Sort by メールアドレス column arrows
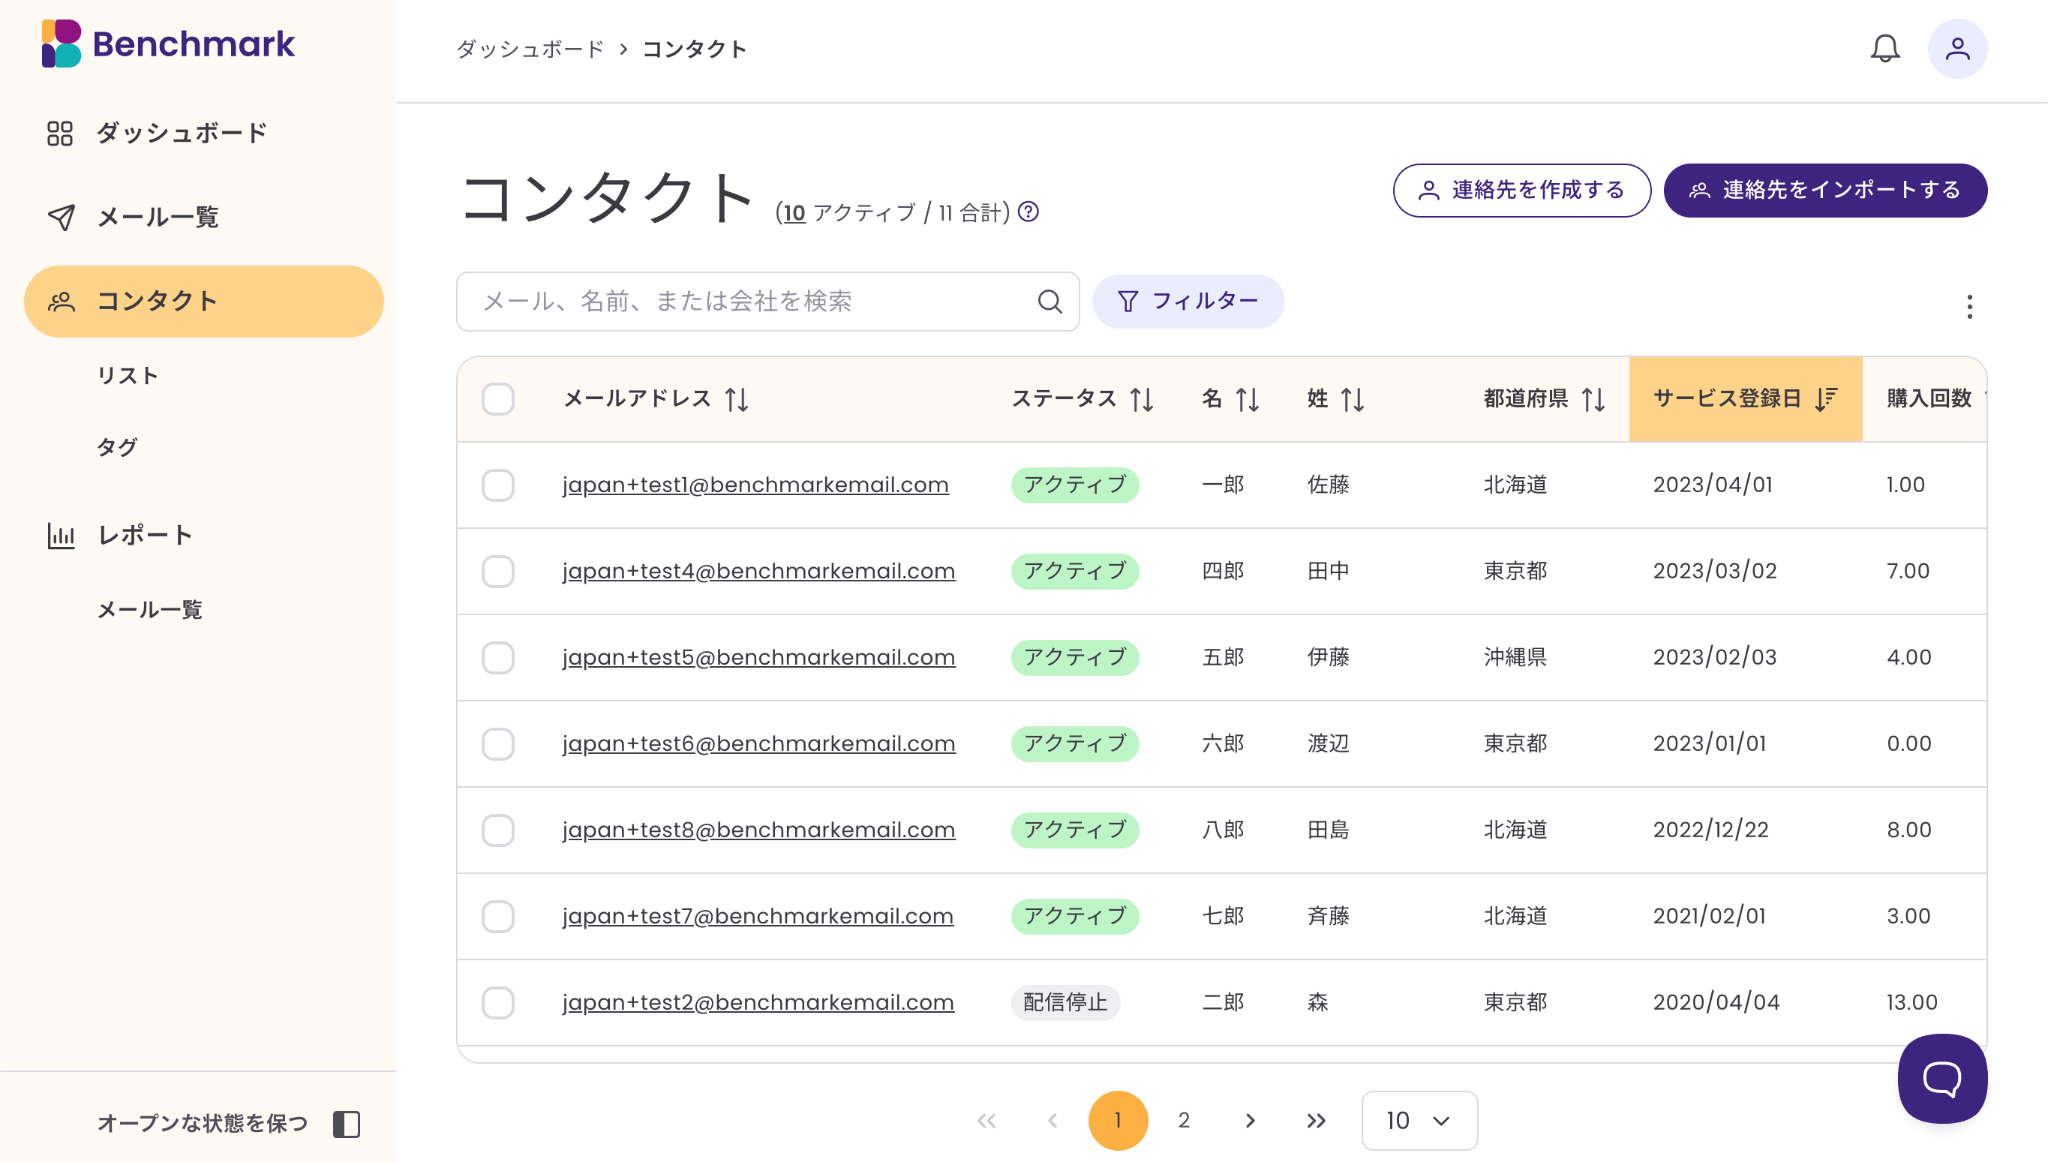 click(x=737, y=400)
